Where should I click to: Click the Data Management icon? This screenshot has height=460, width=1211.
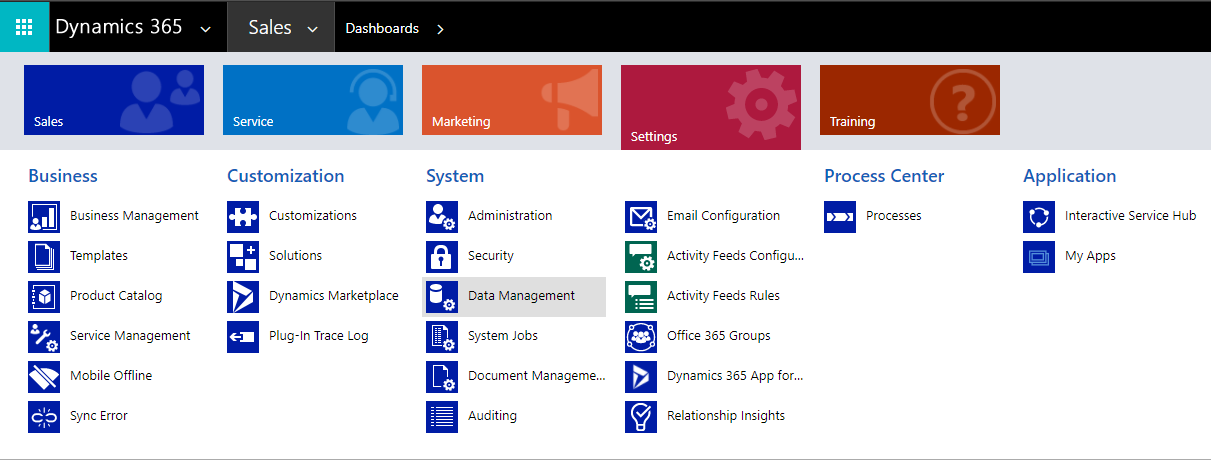[x=442, y=297]
